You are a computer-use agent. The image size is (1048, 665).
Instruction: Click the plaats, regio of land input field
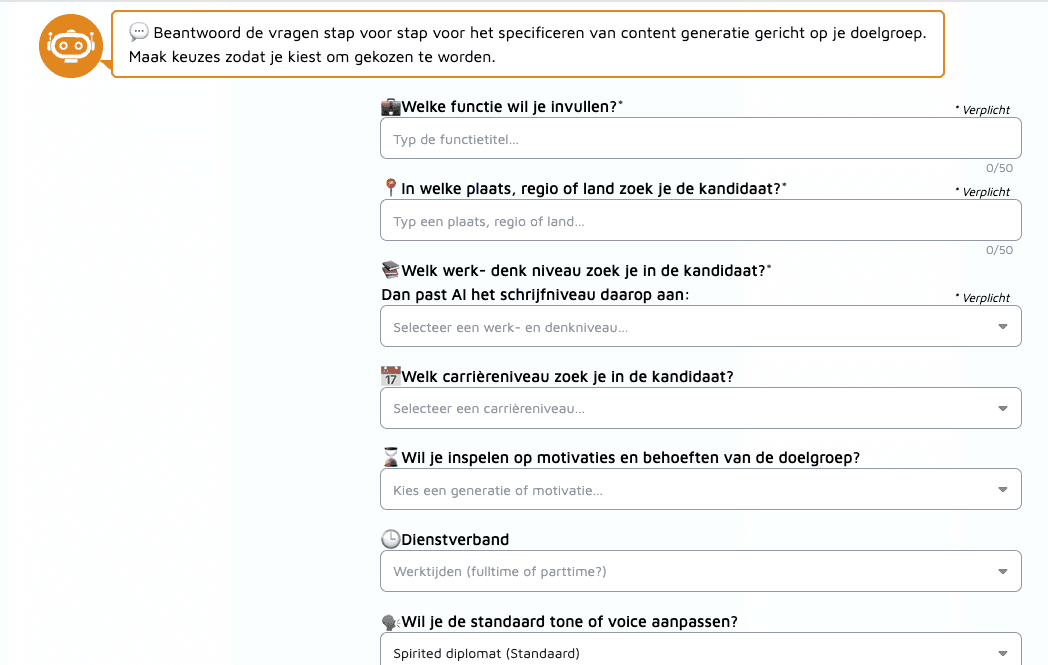[700, 219]
